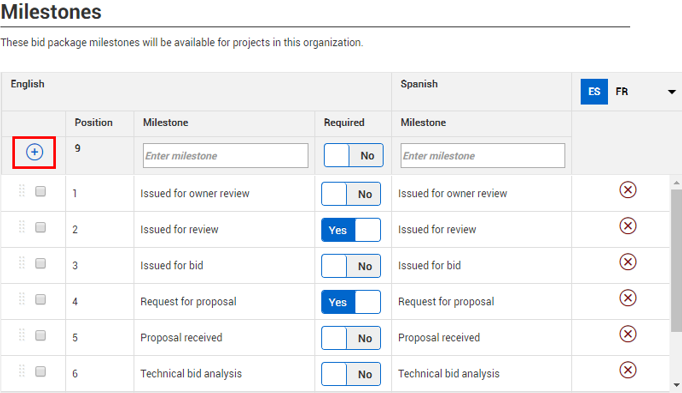
Task: Click the scrollbar up arrow
Action: [676, 183]
